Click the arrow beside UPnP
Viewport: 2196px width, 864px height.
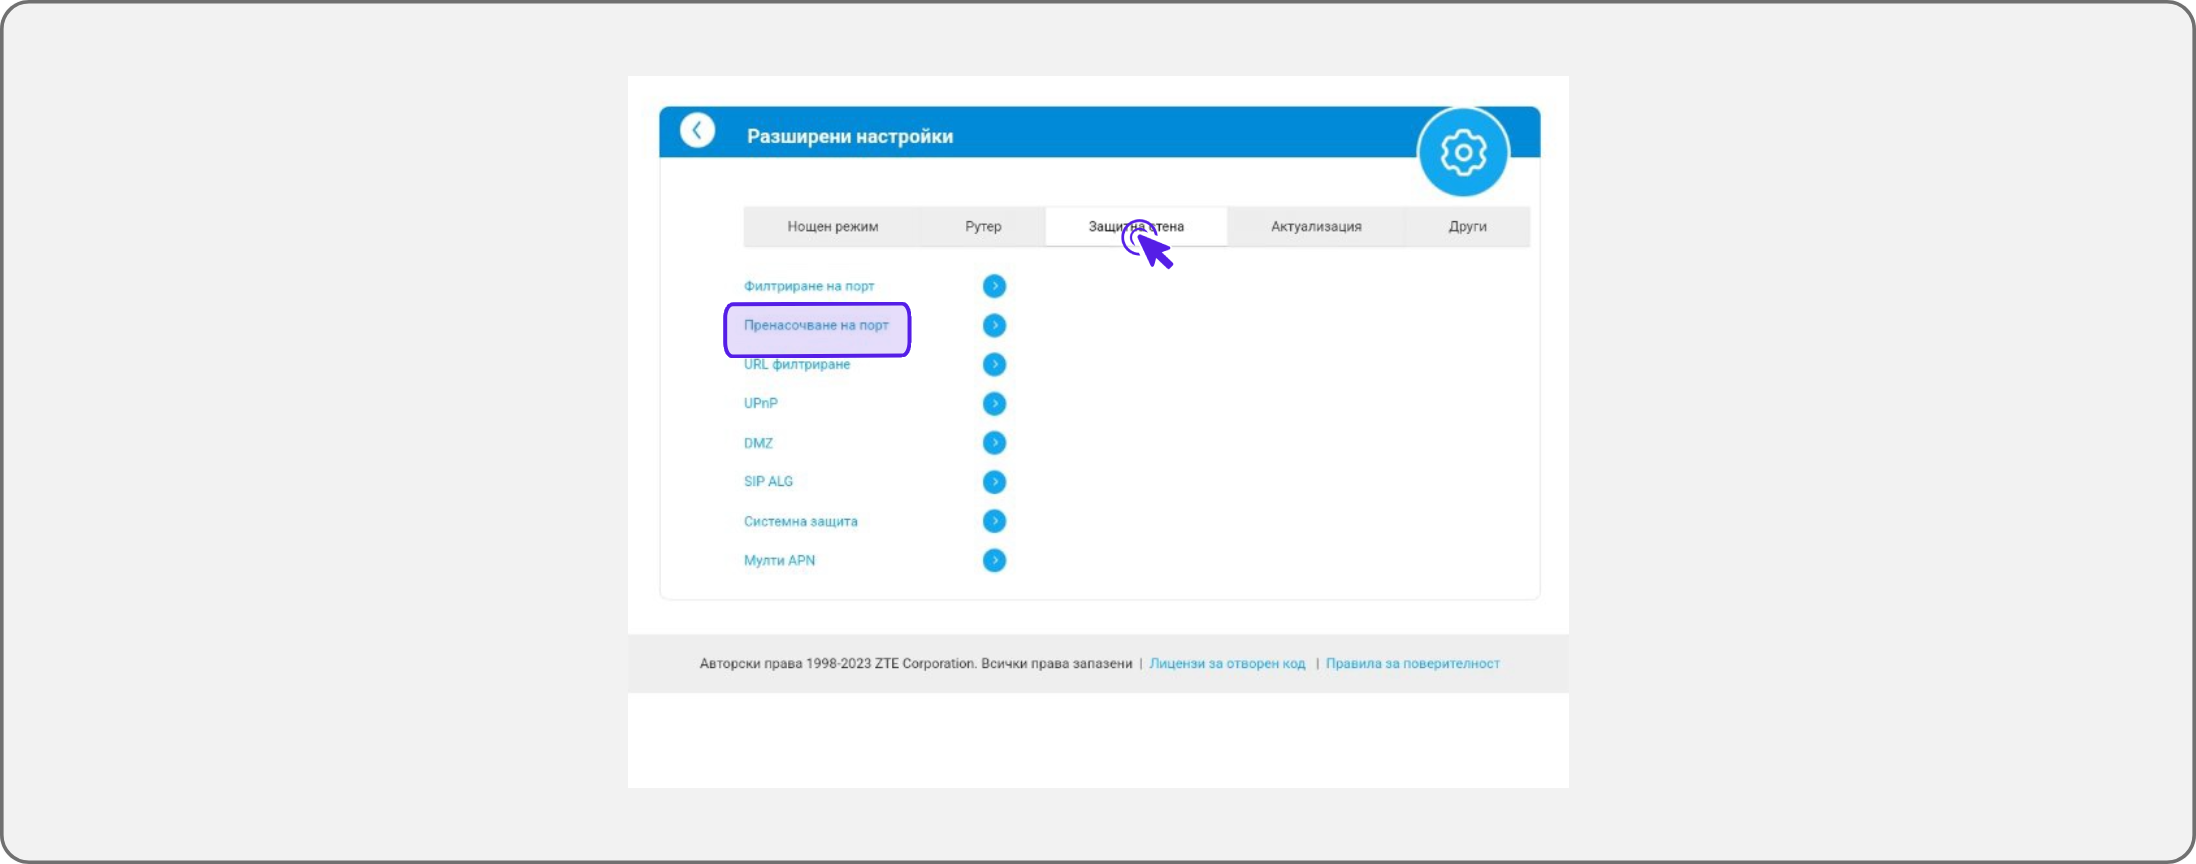pyautogui.click(x=994, y=403)
